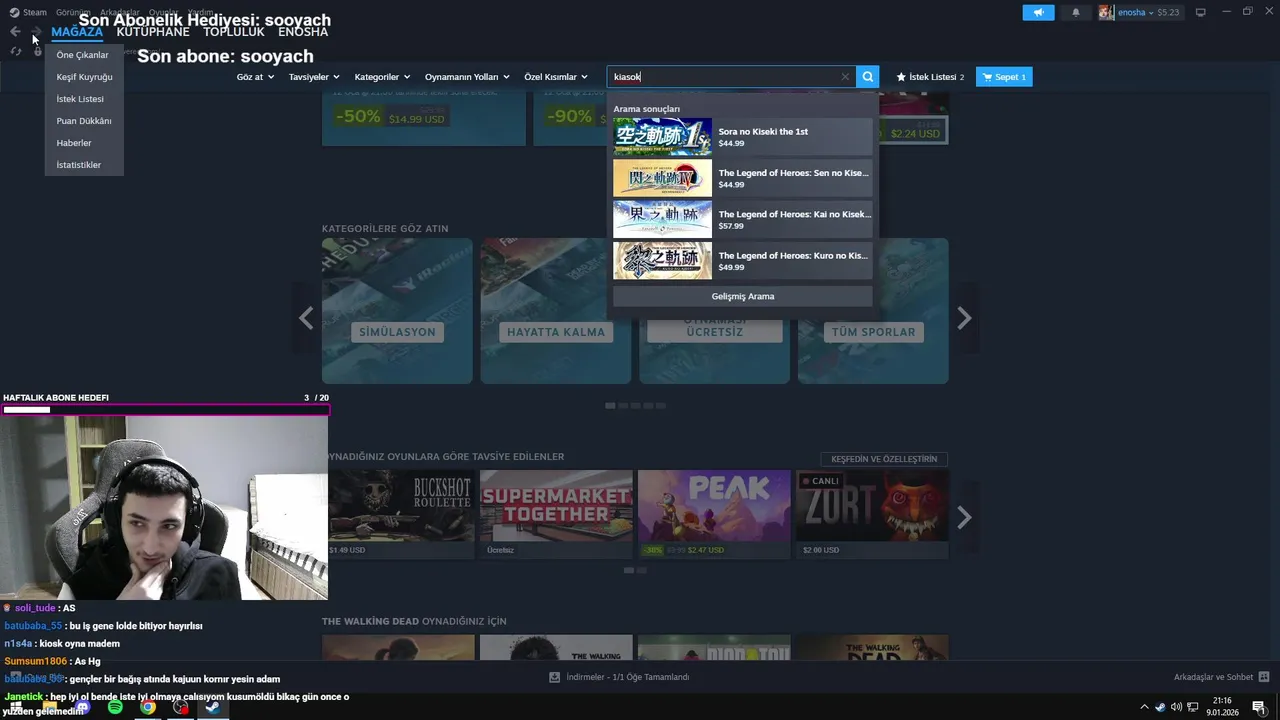Open the ZORT game card
Image resolution: width=1280 pixels, height=720 pixels.
pos(872,514)
